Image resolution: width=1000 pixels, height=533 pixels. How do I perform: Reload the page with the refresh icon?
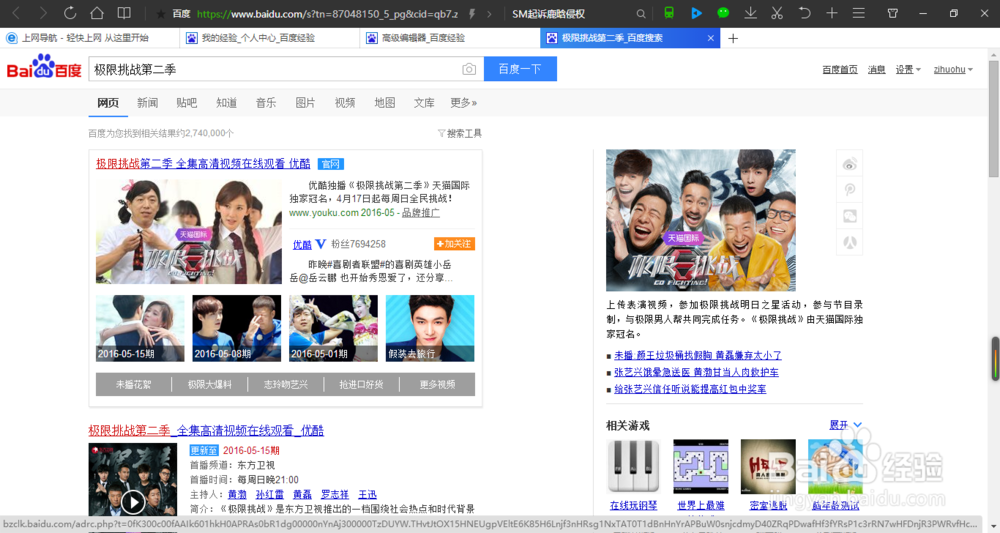click(70, 13)
